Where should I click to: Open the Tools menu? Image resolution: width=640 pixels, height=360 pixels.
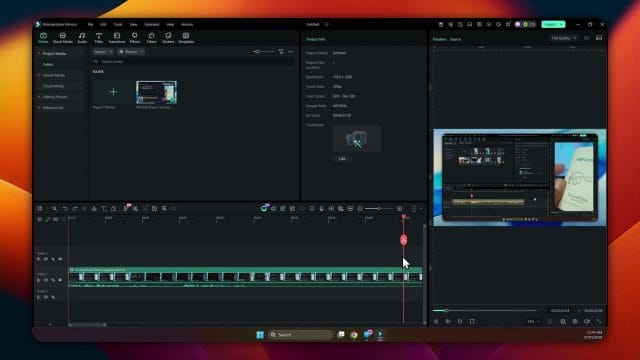[118, 24]
